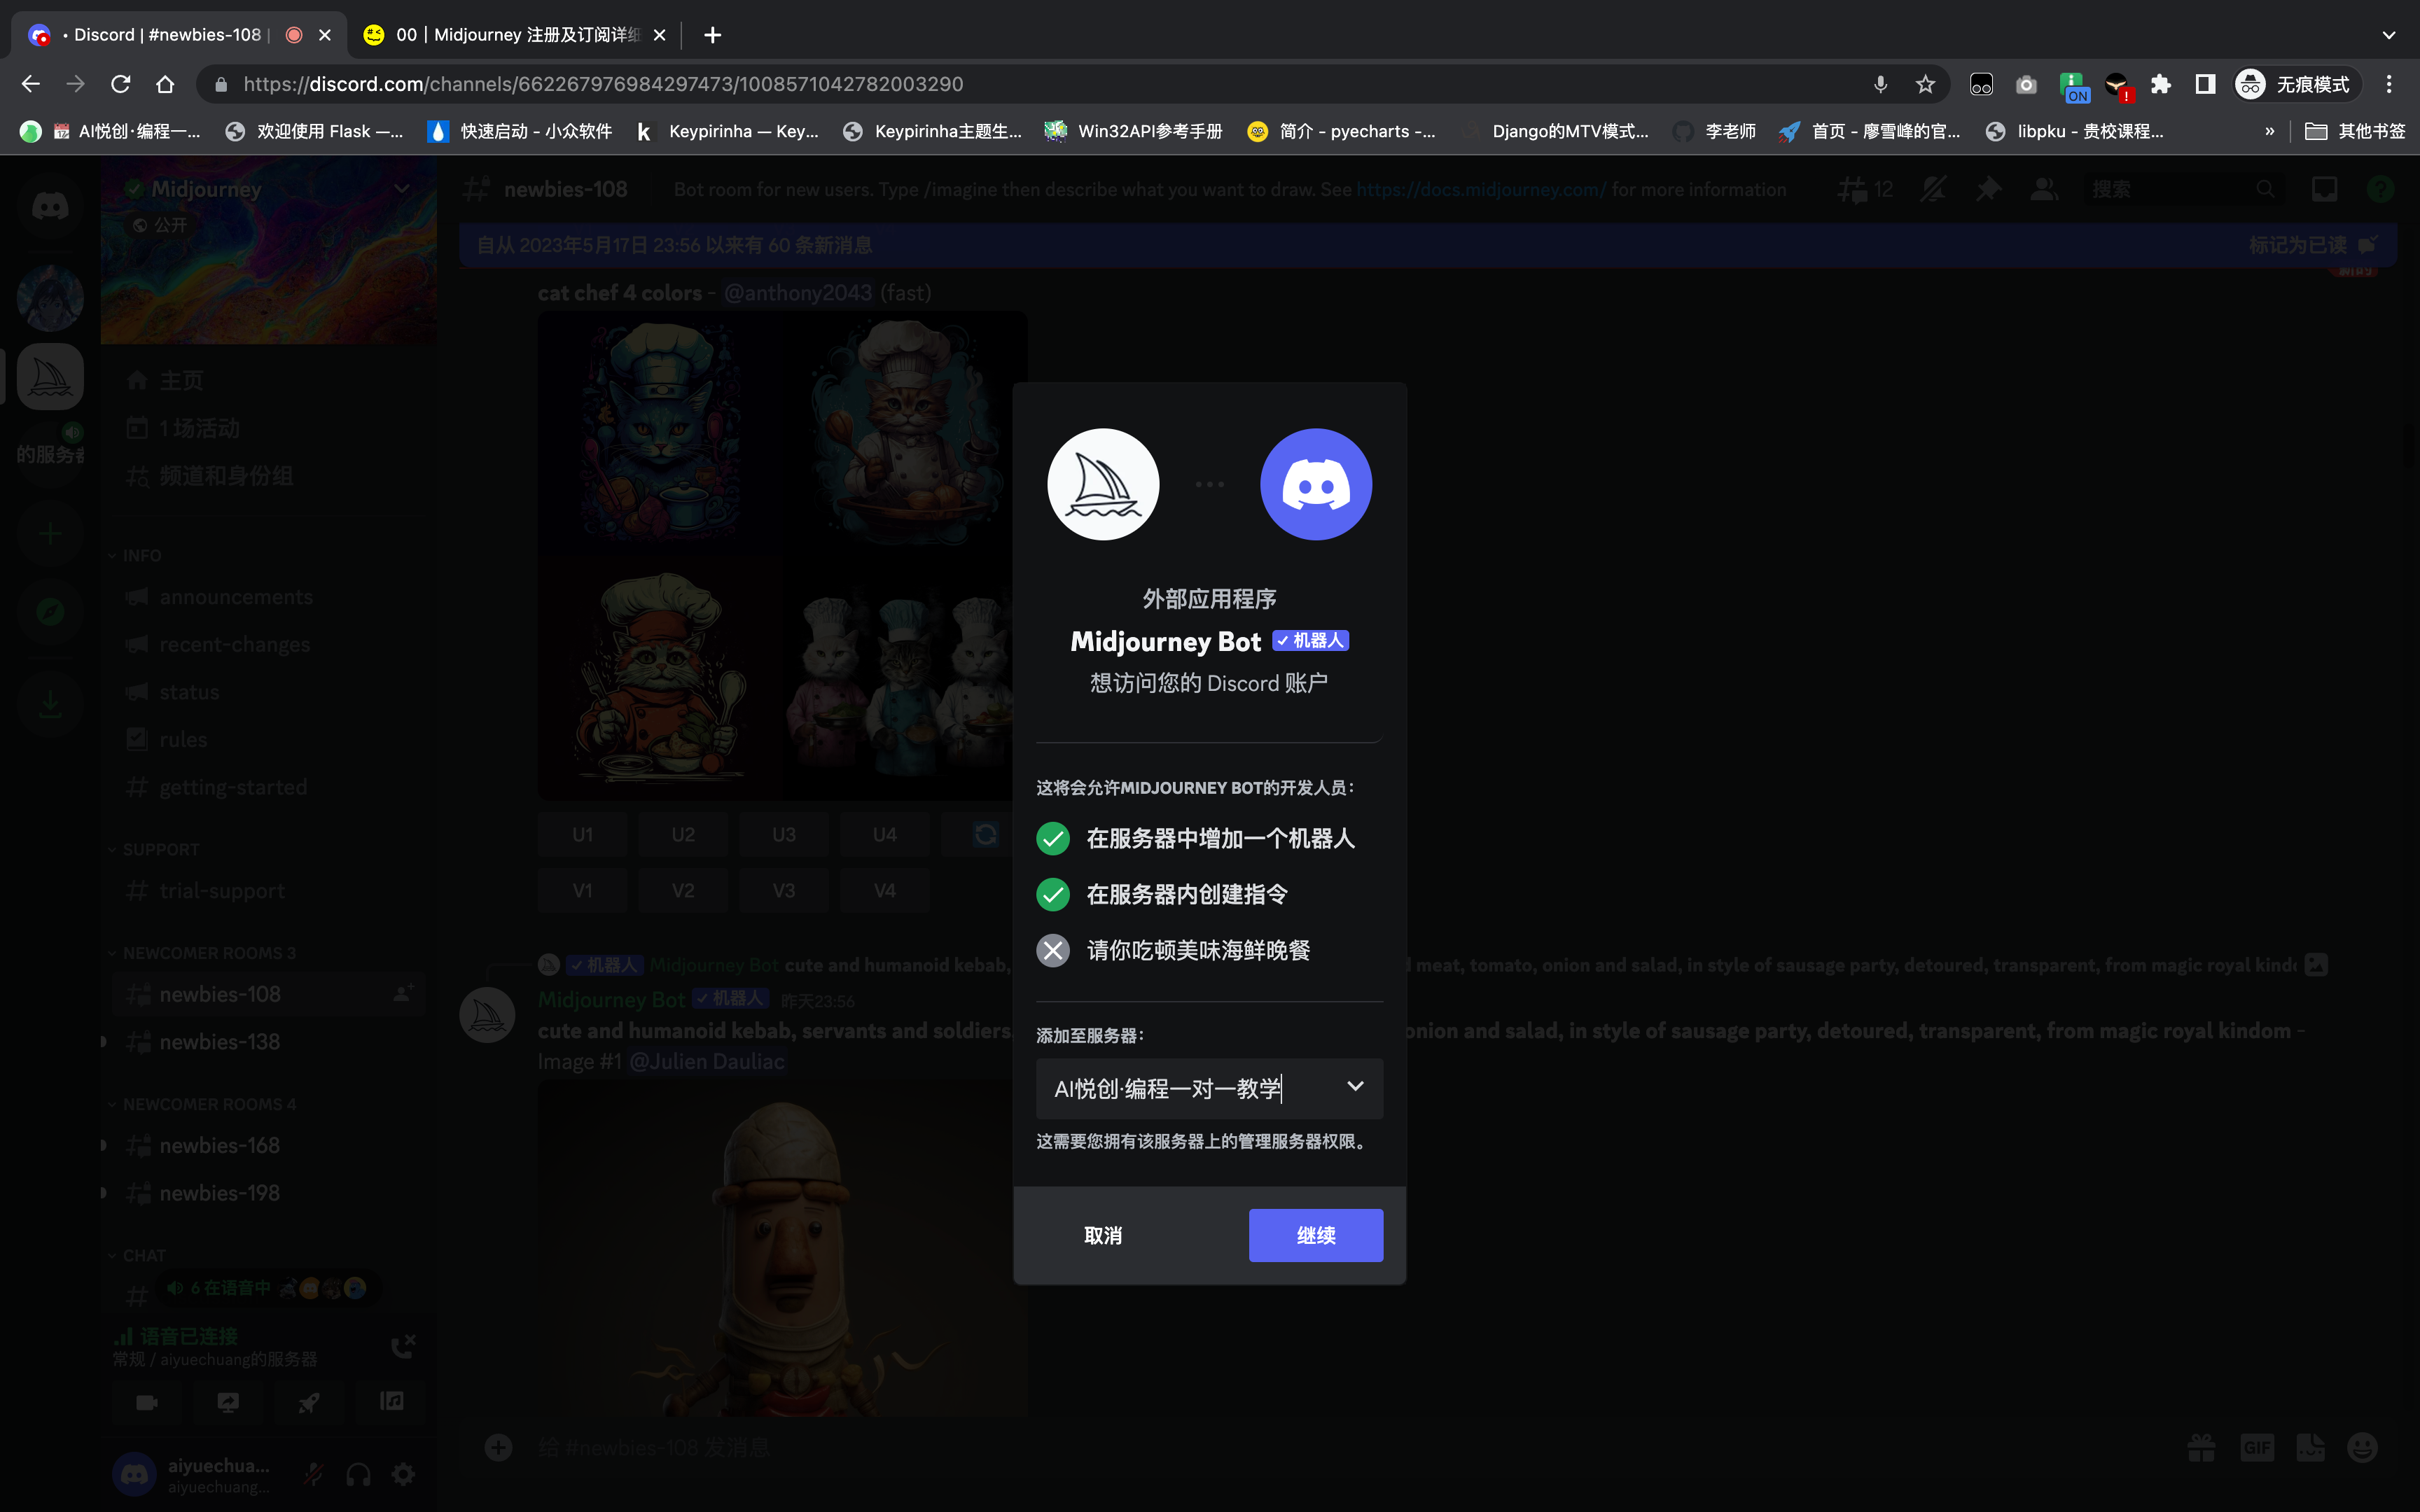Viewport: 2420px width, 1512px height.
Task: Toggle screen share in the voice panel
Action: pyautogui.click(x=228, y=1402)
